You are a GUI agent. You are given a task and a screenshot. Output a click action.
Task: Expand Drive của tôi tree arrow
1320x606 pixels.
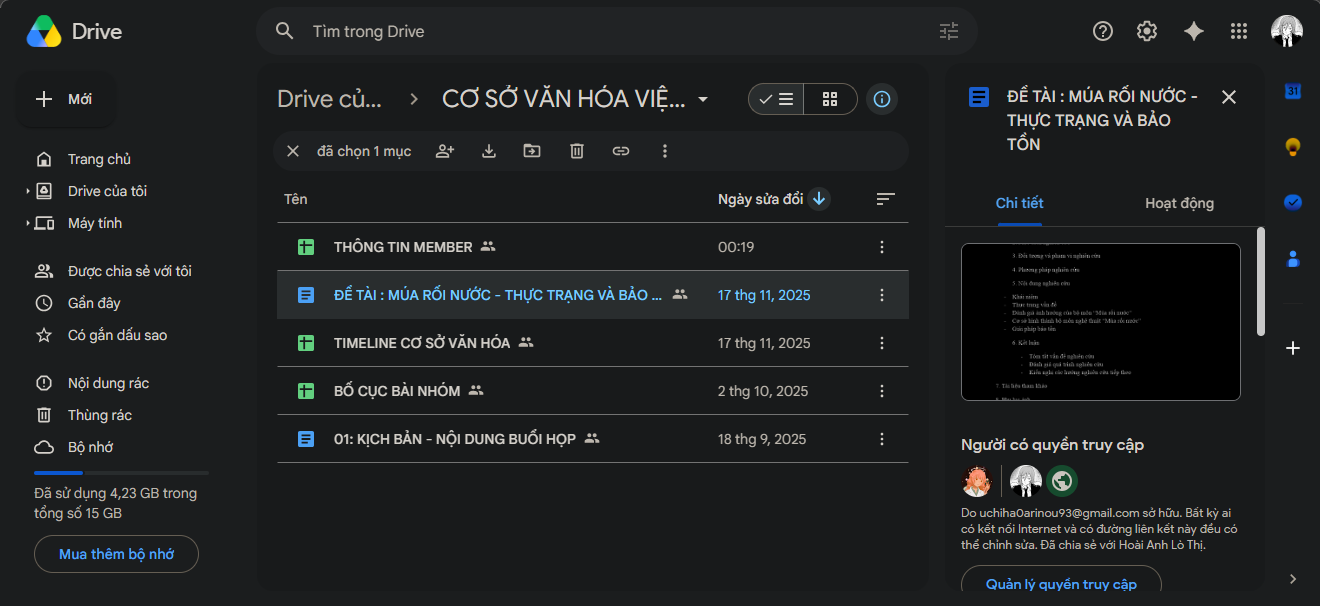pos(28,191)
